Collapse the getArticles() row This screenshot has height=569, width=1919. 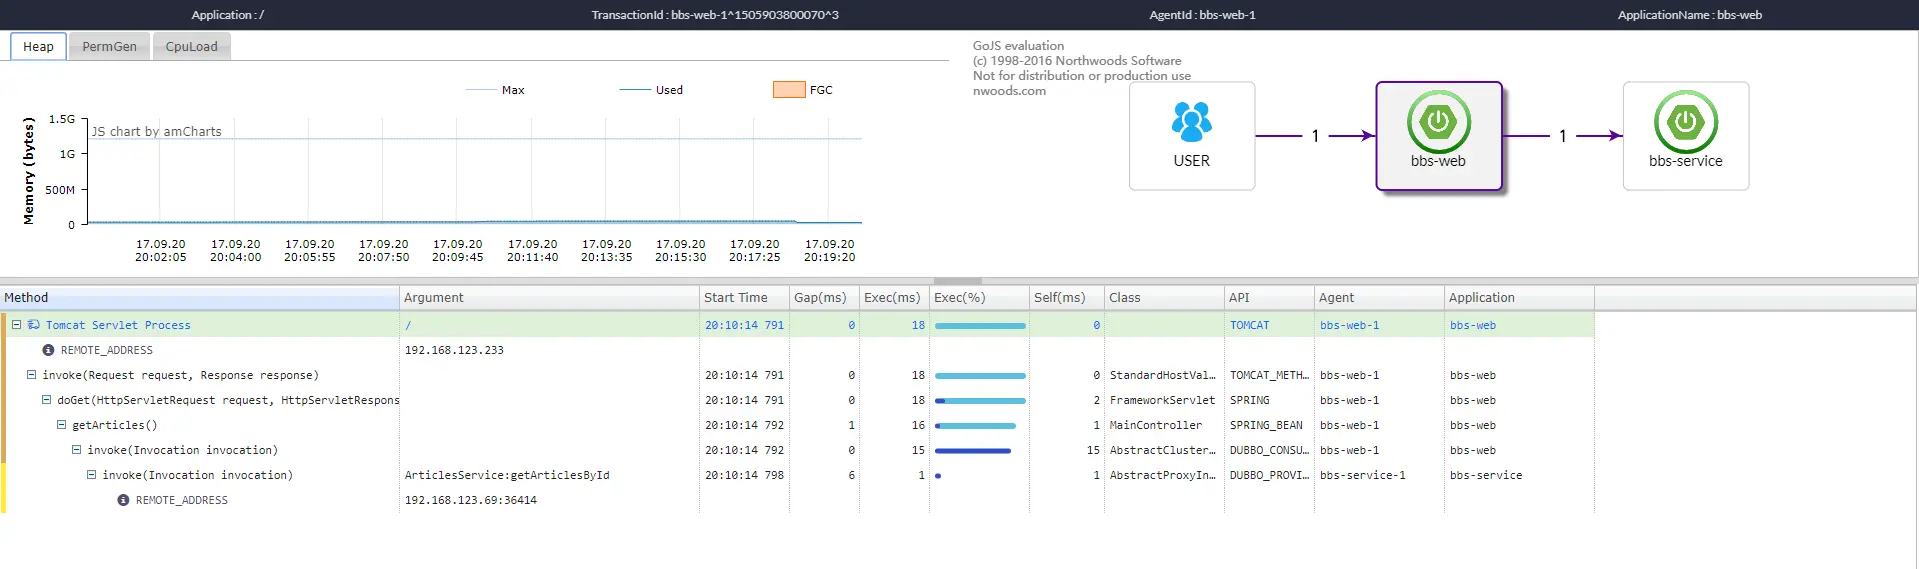tap(61, 425)
